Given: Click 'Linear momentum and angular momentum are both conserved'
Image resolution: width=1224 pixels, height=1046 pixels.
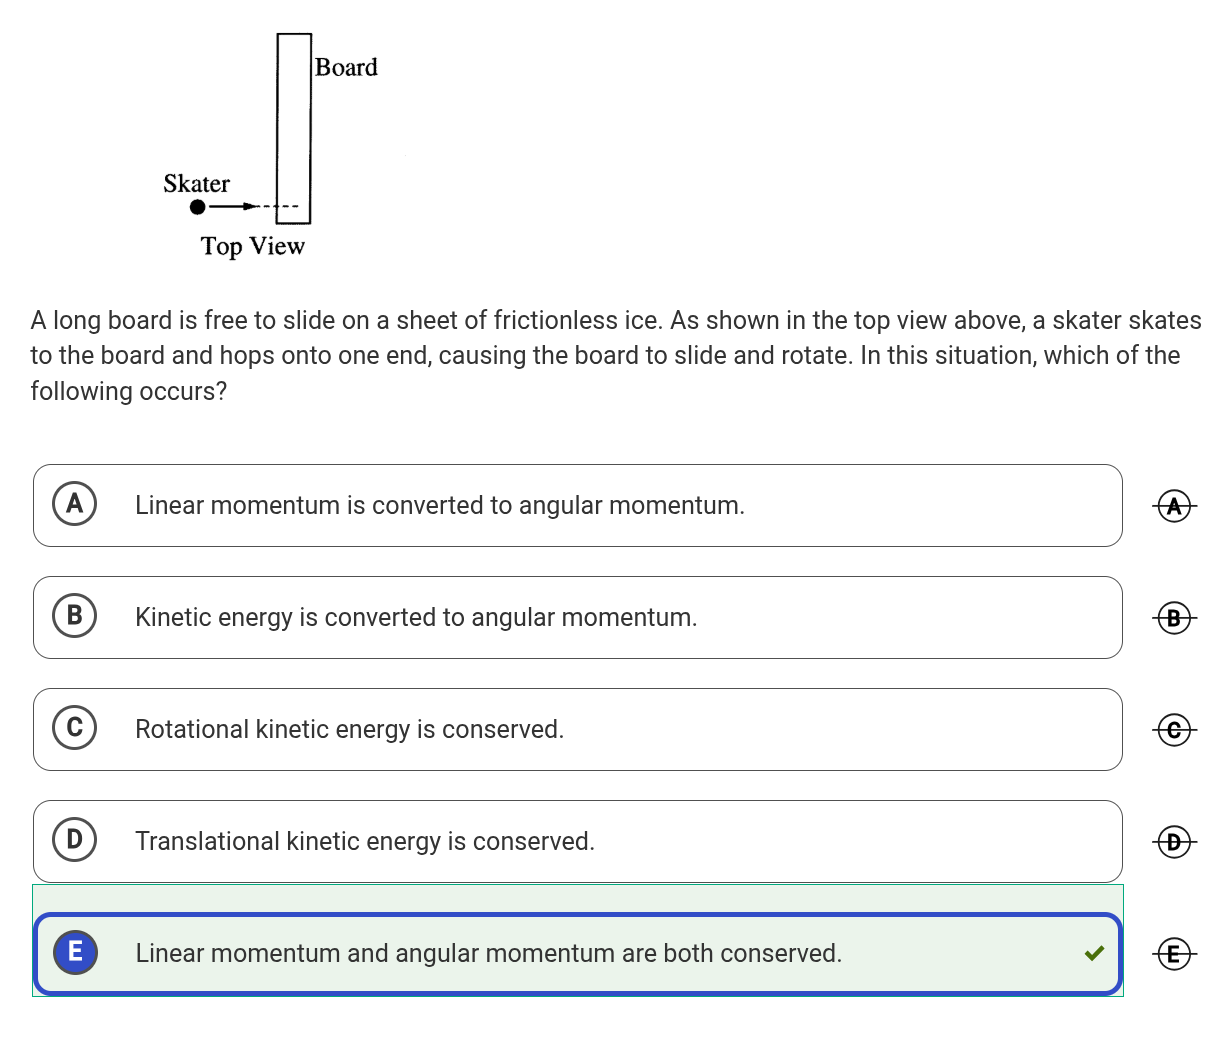Looking at the screenshot, I should [x=488, y=953].
